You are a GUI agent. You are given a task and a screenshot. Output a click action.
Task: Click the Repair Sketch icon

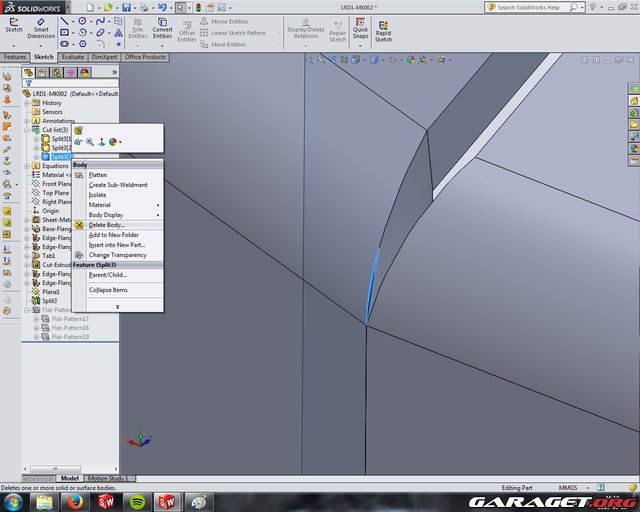point(338,27)
